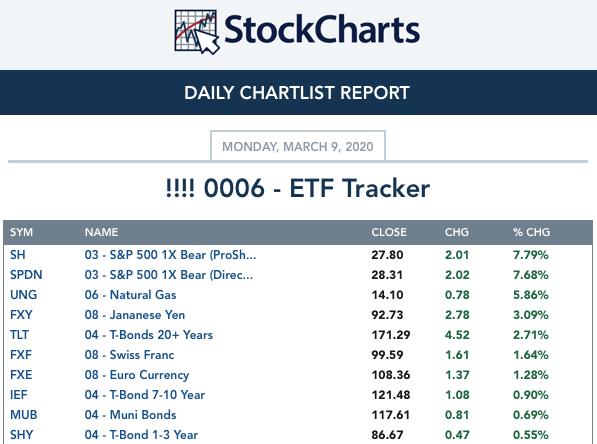597x444 pixels.
Task: Open '04 - T-Bonds 20+ Years' link
Action: click(x=148, y=335)
